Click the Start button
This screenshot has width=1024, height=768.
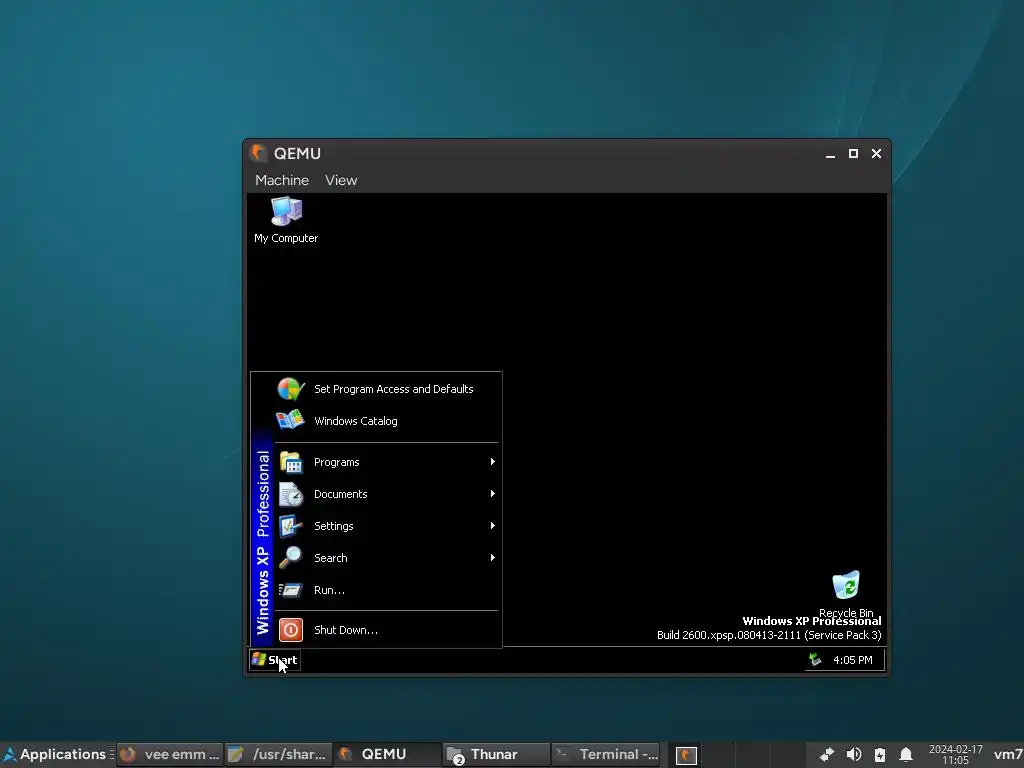(x=275, y=660)
